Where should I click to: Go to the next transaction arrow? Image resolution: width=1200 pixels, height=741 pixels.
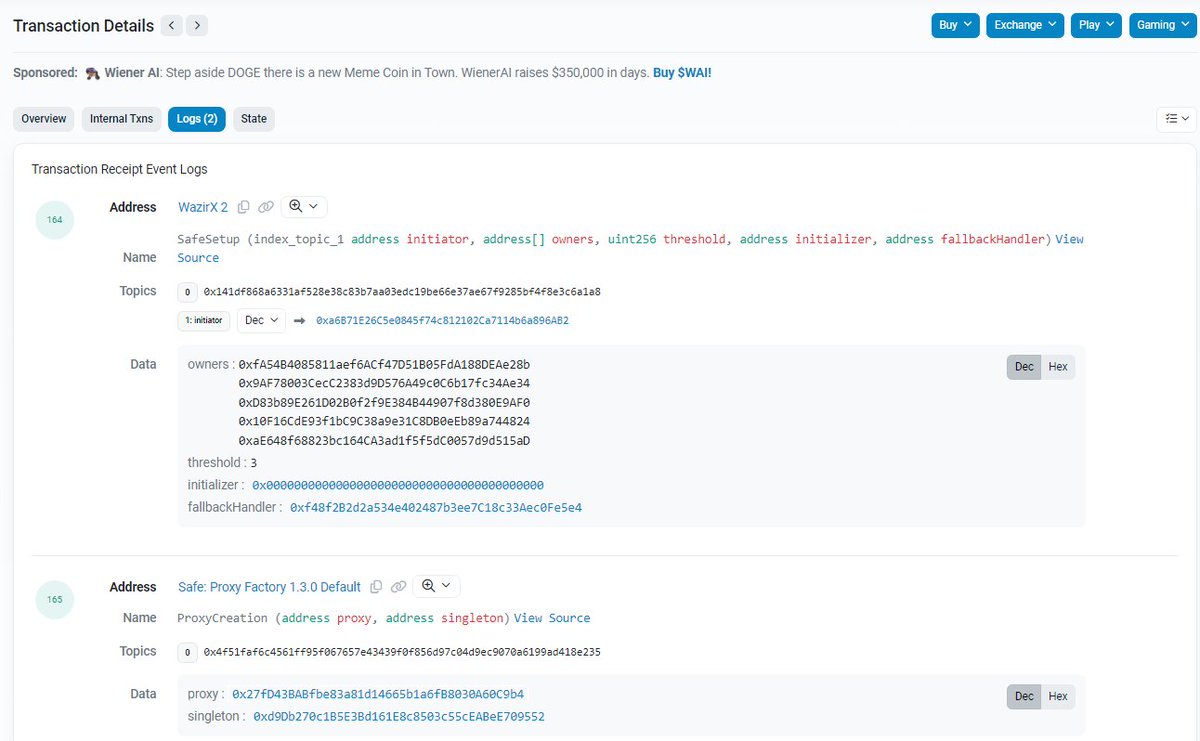[197, 25]
